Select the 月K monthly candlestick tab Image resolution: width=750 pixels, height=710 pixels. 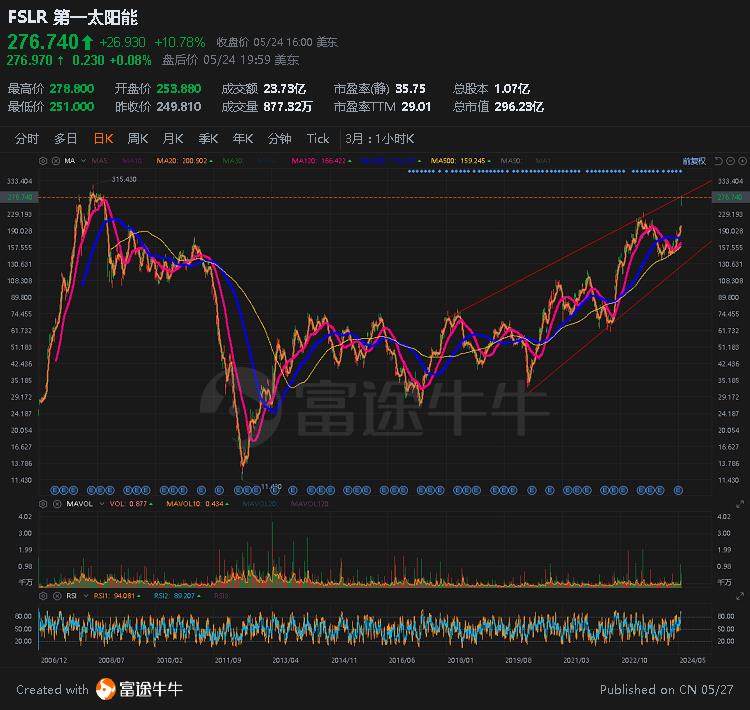coord(173,139)
